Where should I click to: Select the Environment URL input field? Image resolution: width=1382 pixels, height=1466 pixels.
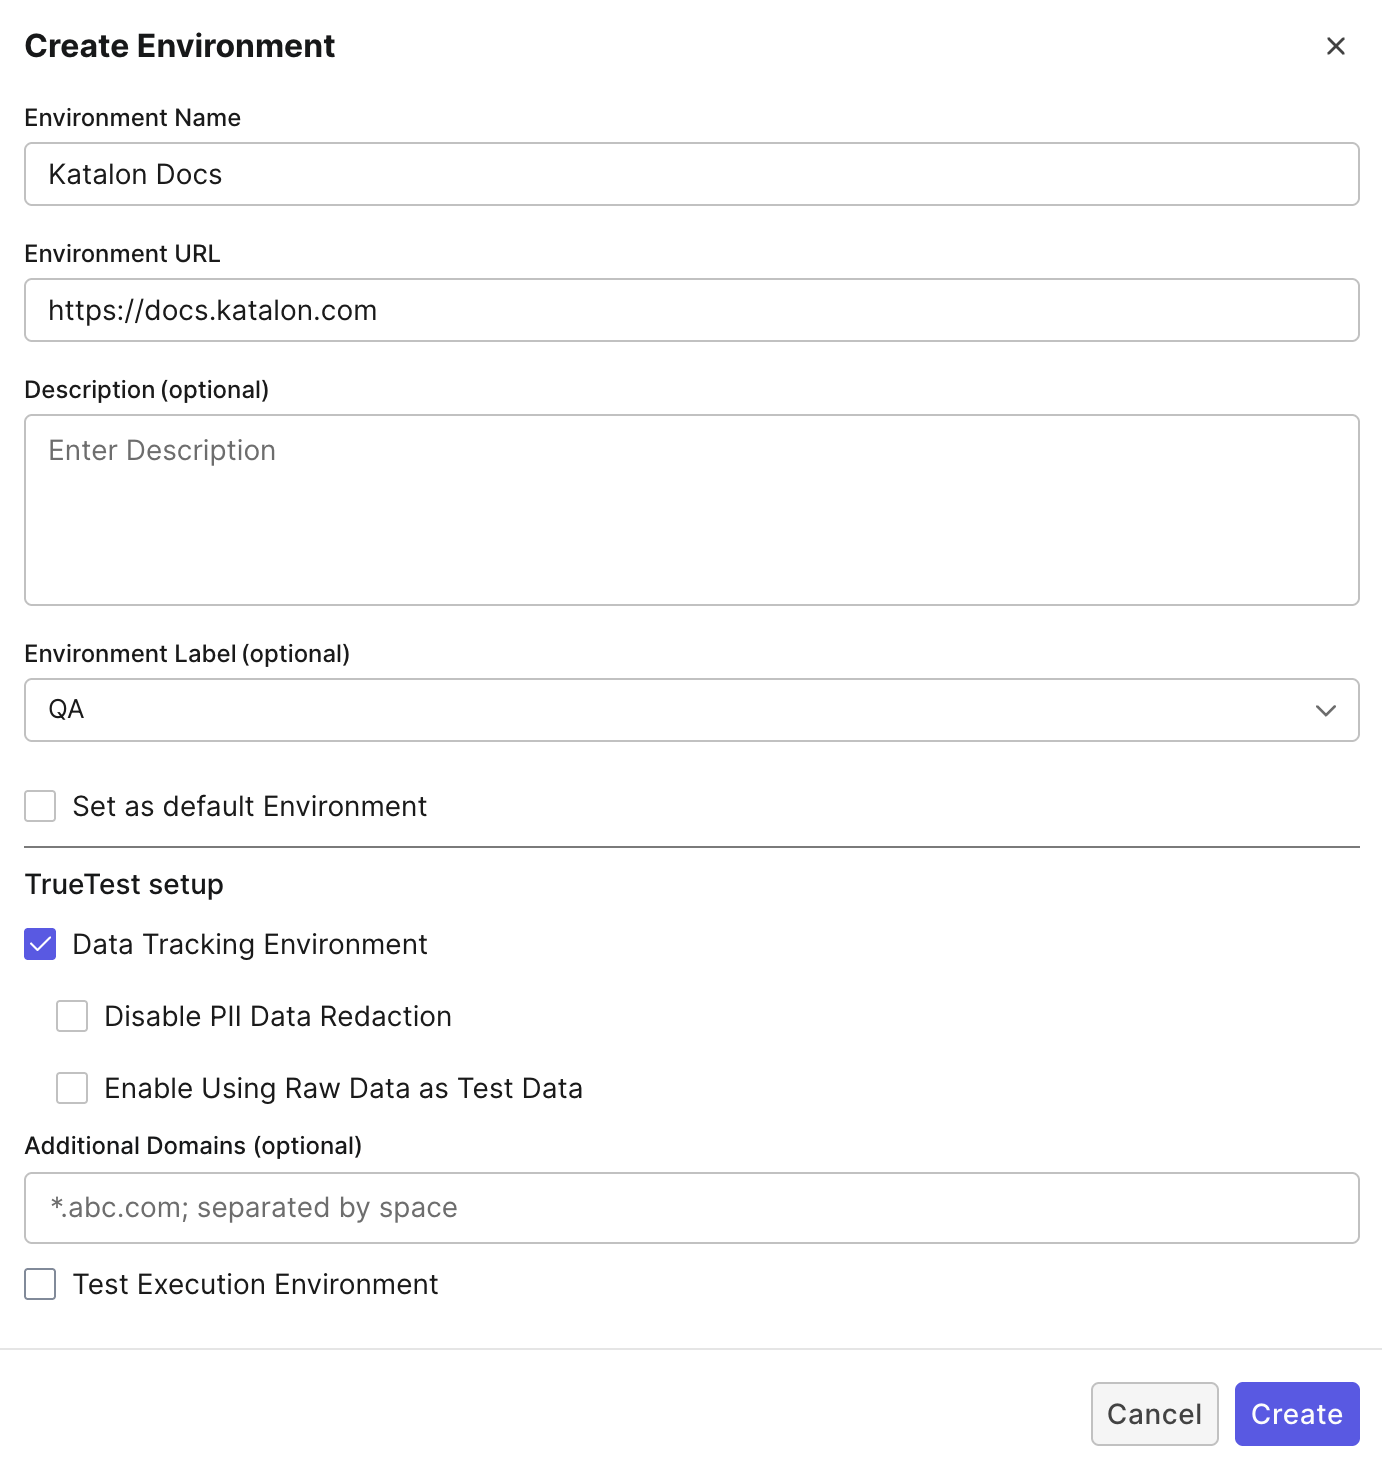pos(690,310)
